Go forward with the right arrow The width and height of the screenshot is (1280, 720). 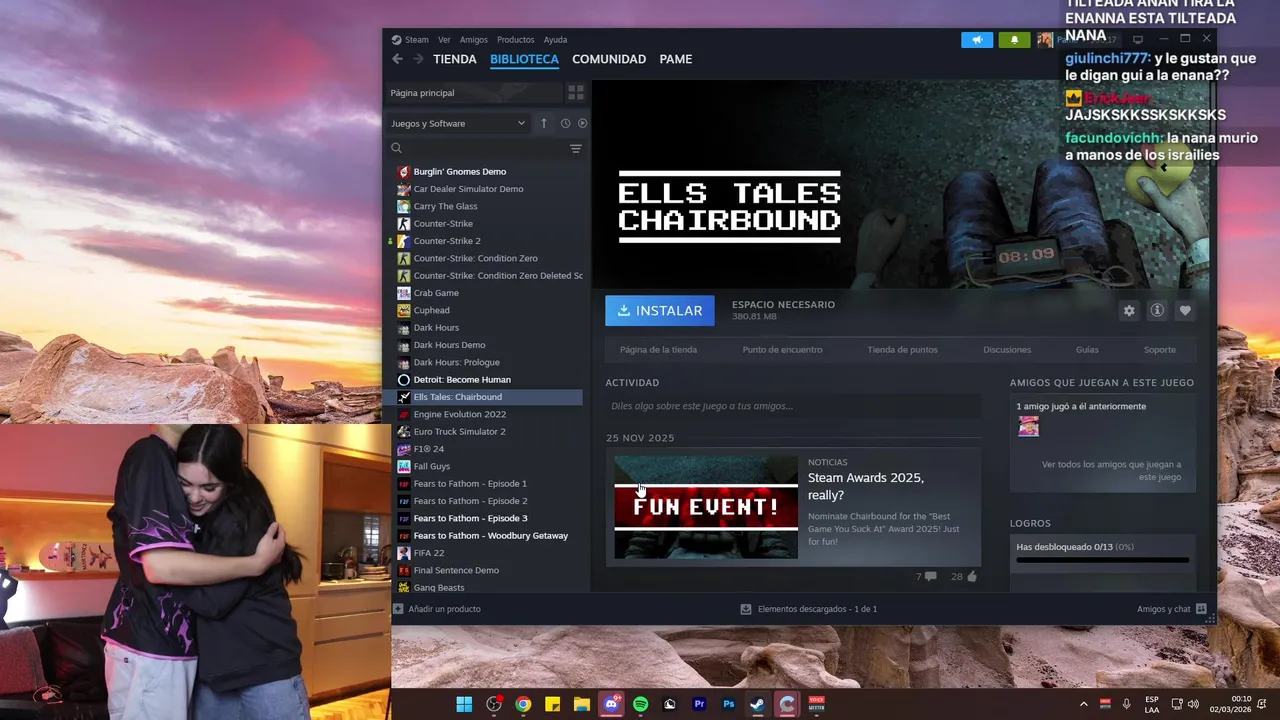tap(418, 59)
